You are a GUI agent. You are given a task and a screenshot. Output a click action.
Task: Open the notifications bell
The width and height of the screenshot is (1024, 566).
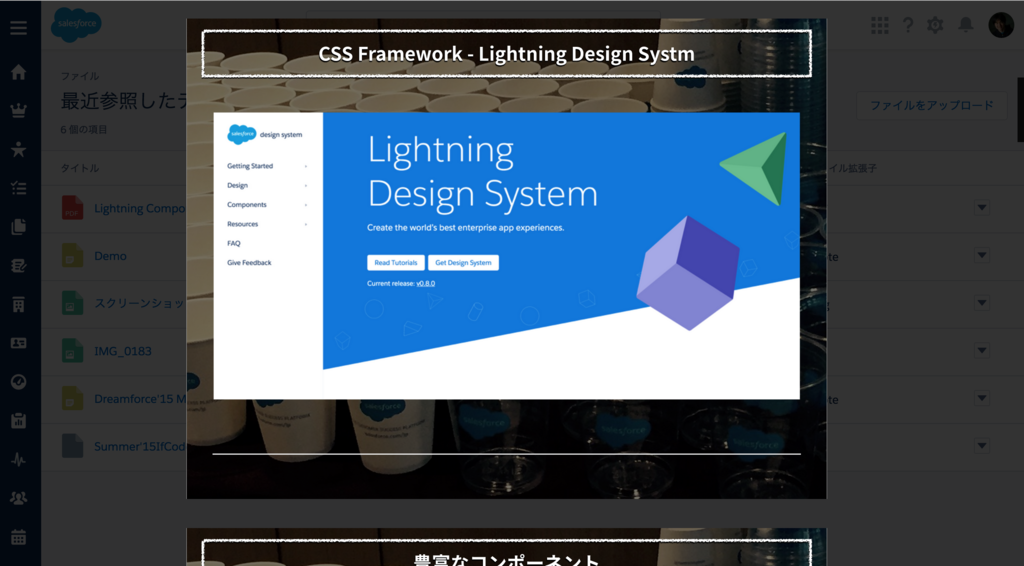[x=965, y=25]
